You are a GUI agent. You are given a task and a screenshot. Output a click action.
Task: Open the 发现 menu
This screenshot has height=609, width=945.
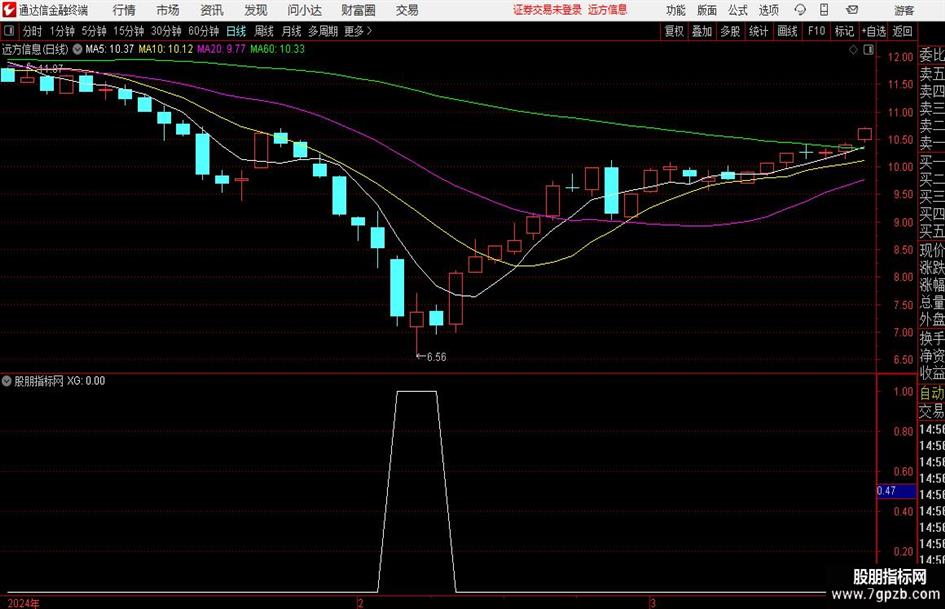(256, 10)
